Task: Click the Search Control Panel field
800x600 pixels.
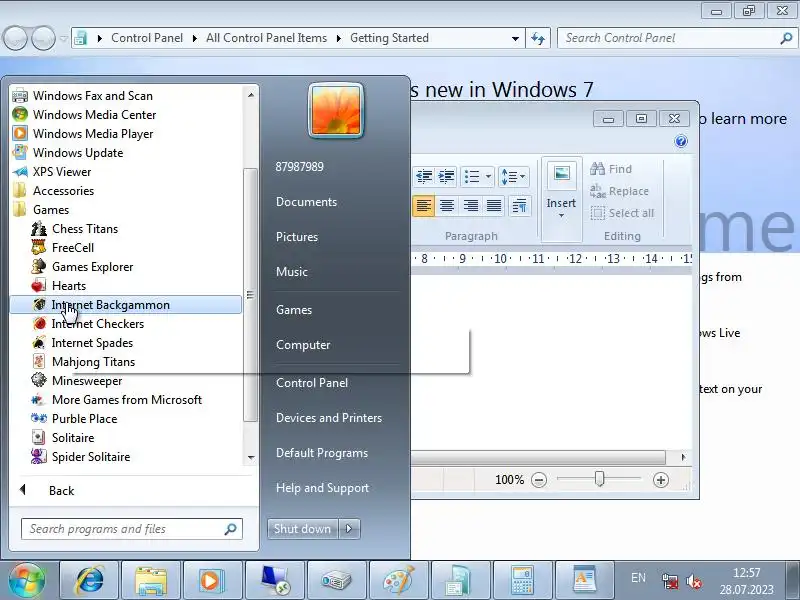Action: (677, 38)
